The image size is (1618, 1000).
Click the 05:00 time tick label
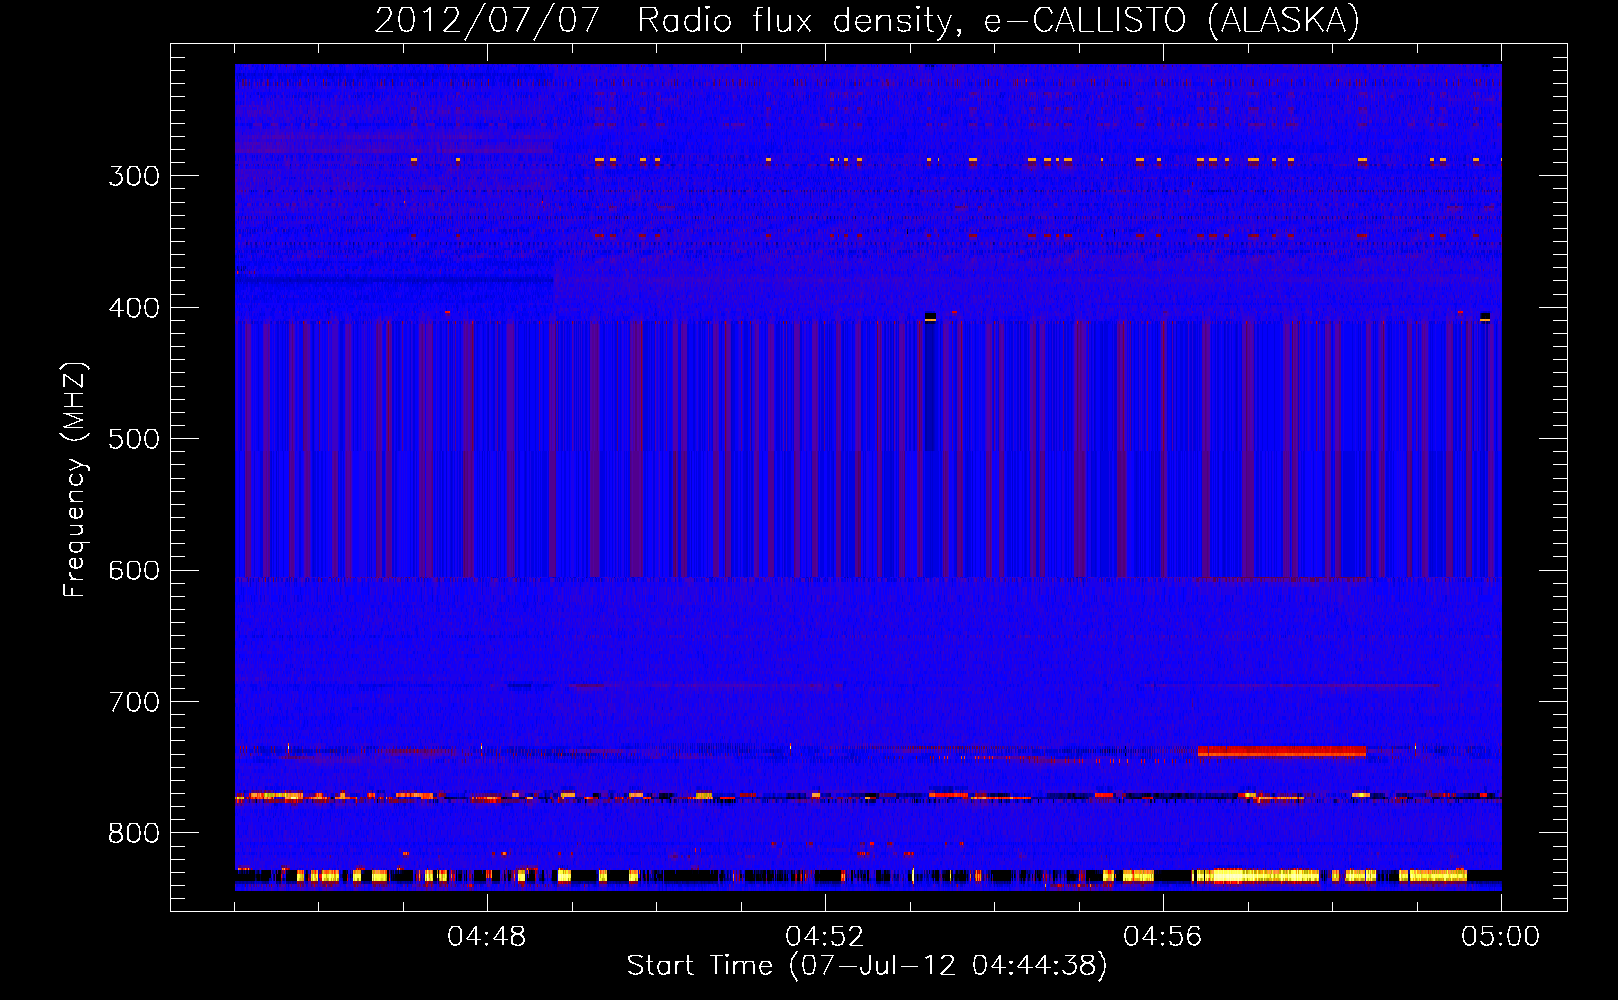pyautogui.click(x=1501, y=936)
